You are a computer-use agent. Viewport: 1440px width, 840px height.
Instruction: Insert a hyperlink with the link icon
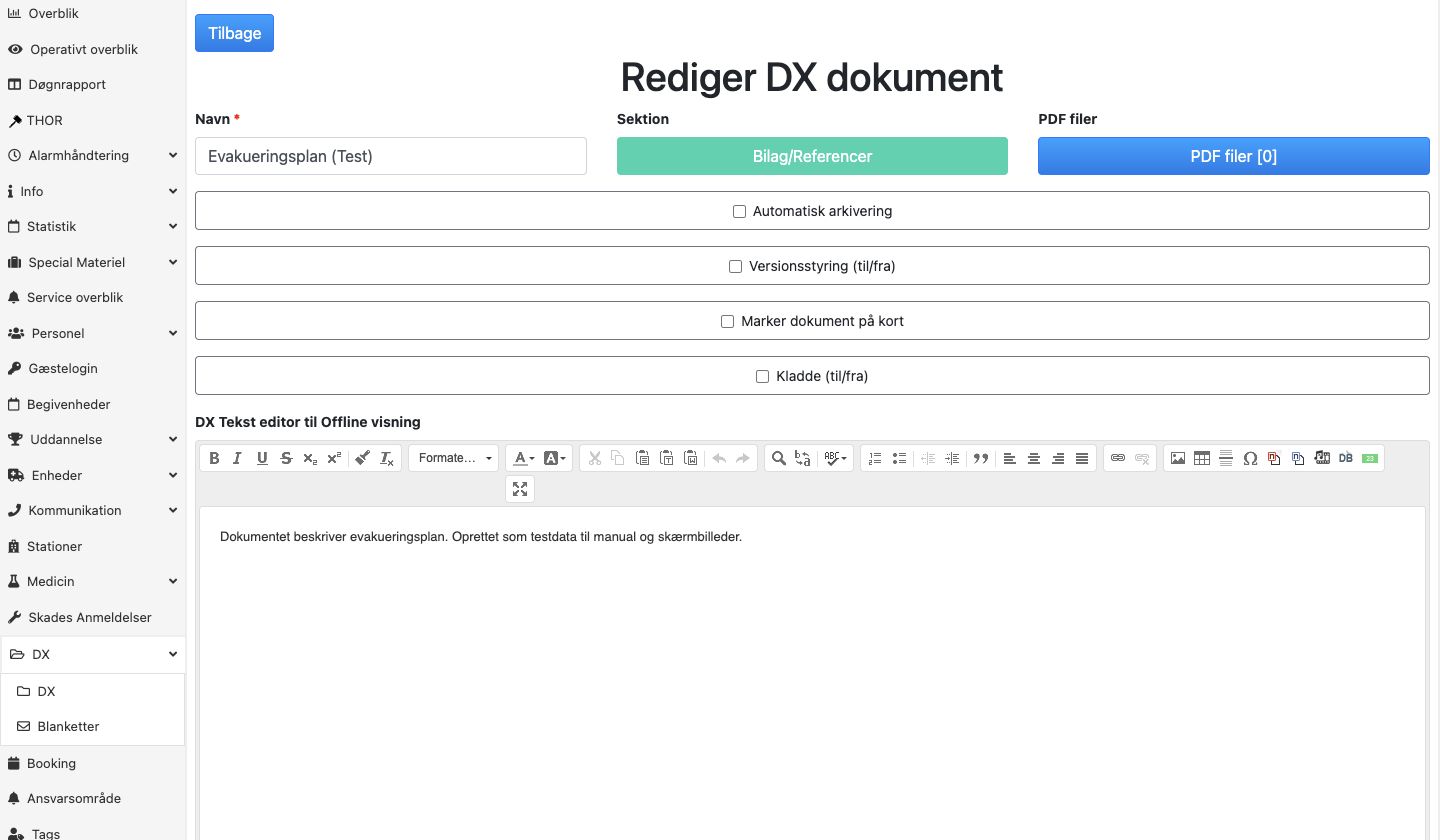tap(1118, 458)
